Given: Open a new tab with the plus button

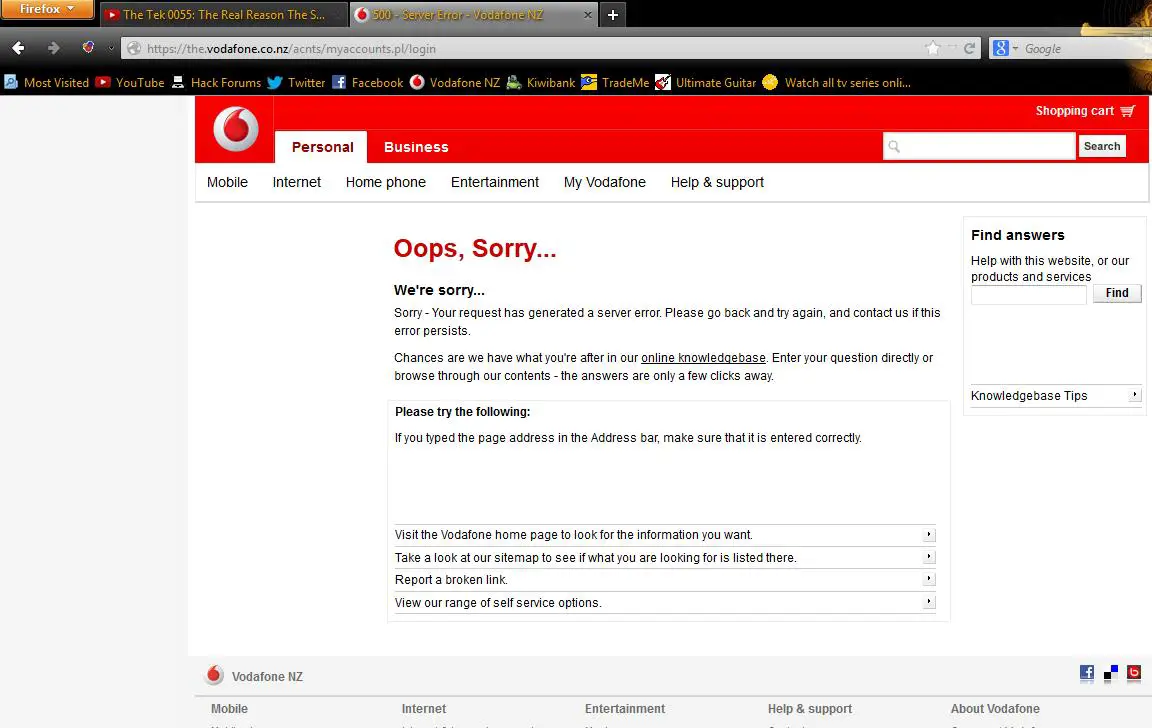Looking at the screenshot, I should [613, 15].
